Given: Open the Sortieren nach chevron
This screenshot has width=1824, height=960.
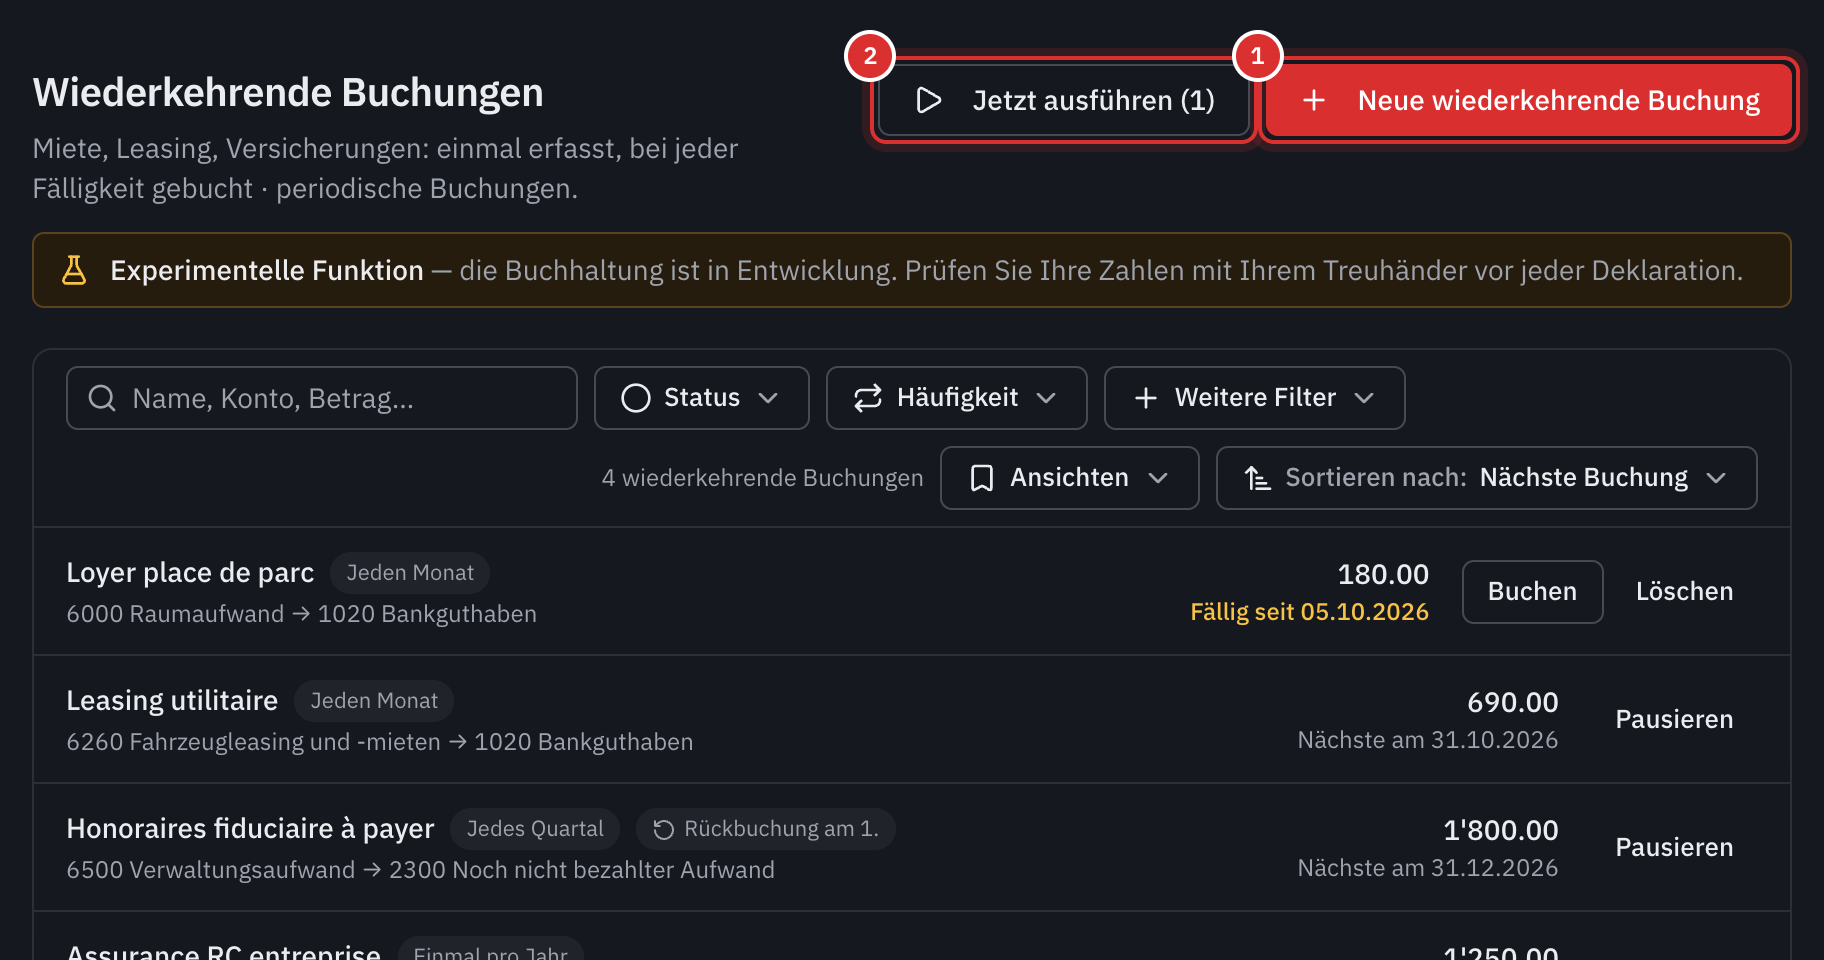Looking at the screenshot, I should [1716, 478].
